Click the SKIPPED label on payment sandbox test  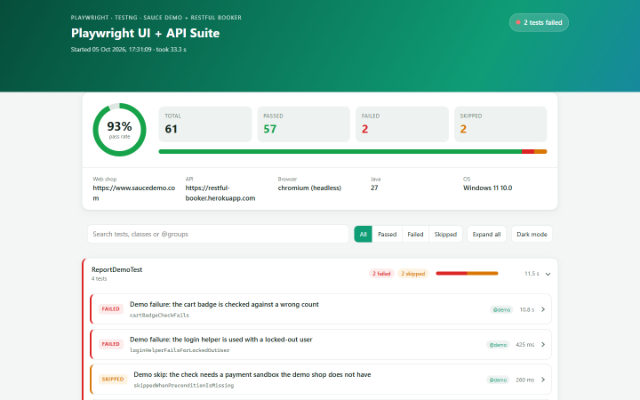click(113, 379)
